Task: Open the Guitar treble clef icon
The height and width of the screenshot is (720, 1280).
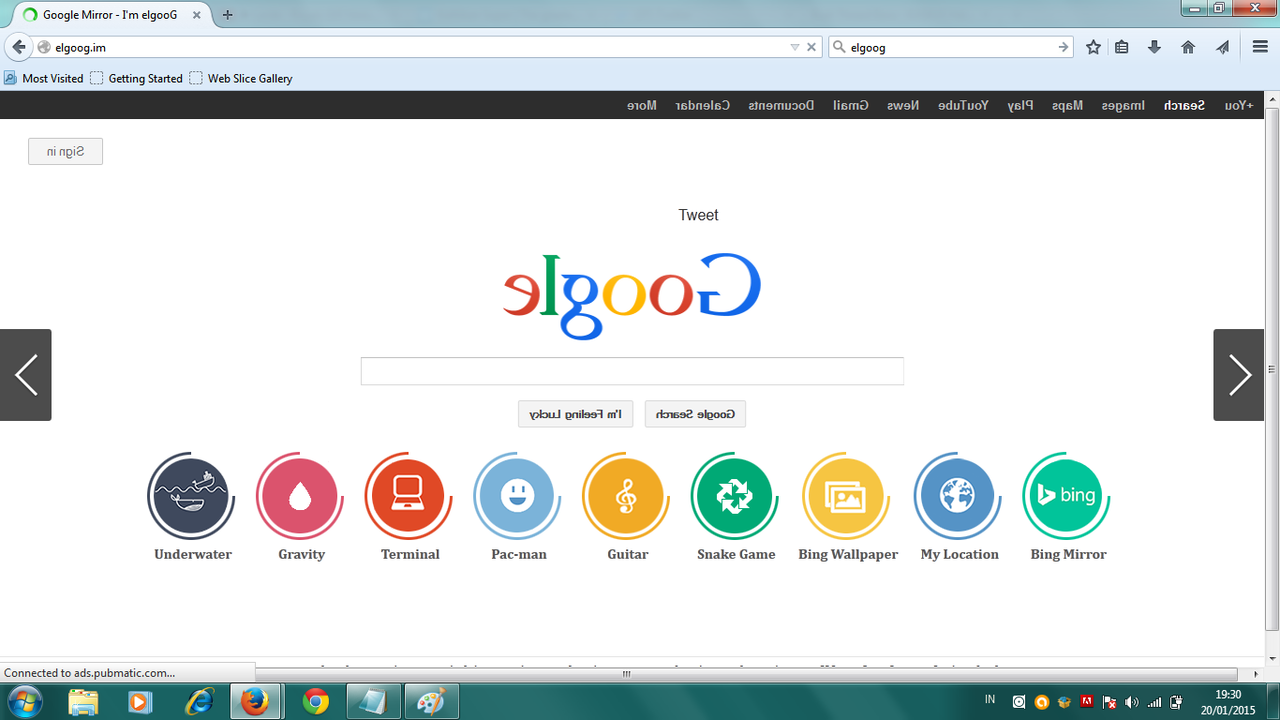Action: 627,496
